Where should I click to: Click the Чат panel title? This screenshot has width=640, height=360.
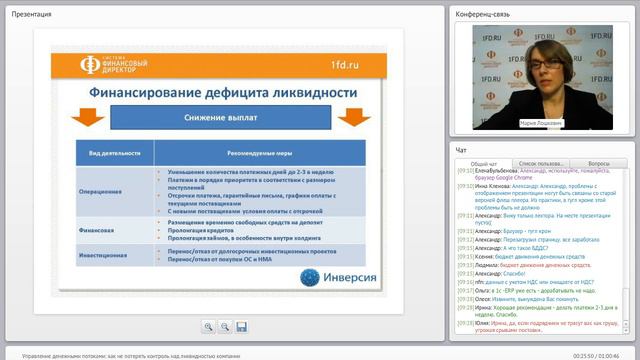click(461, 150)
